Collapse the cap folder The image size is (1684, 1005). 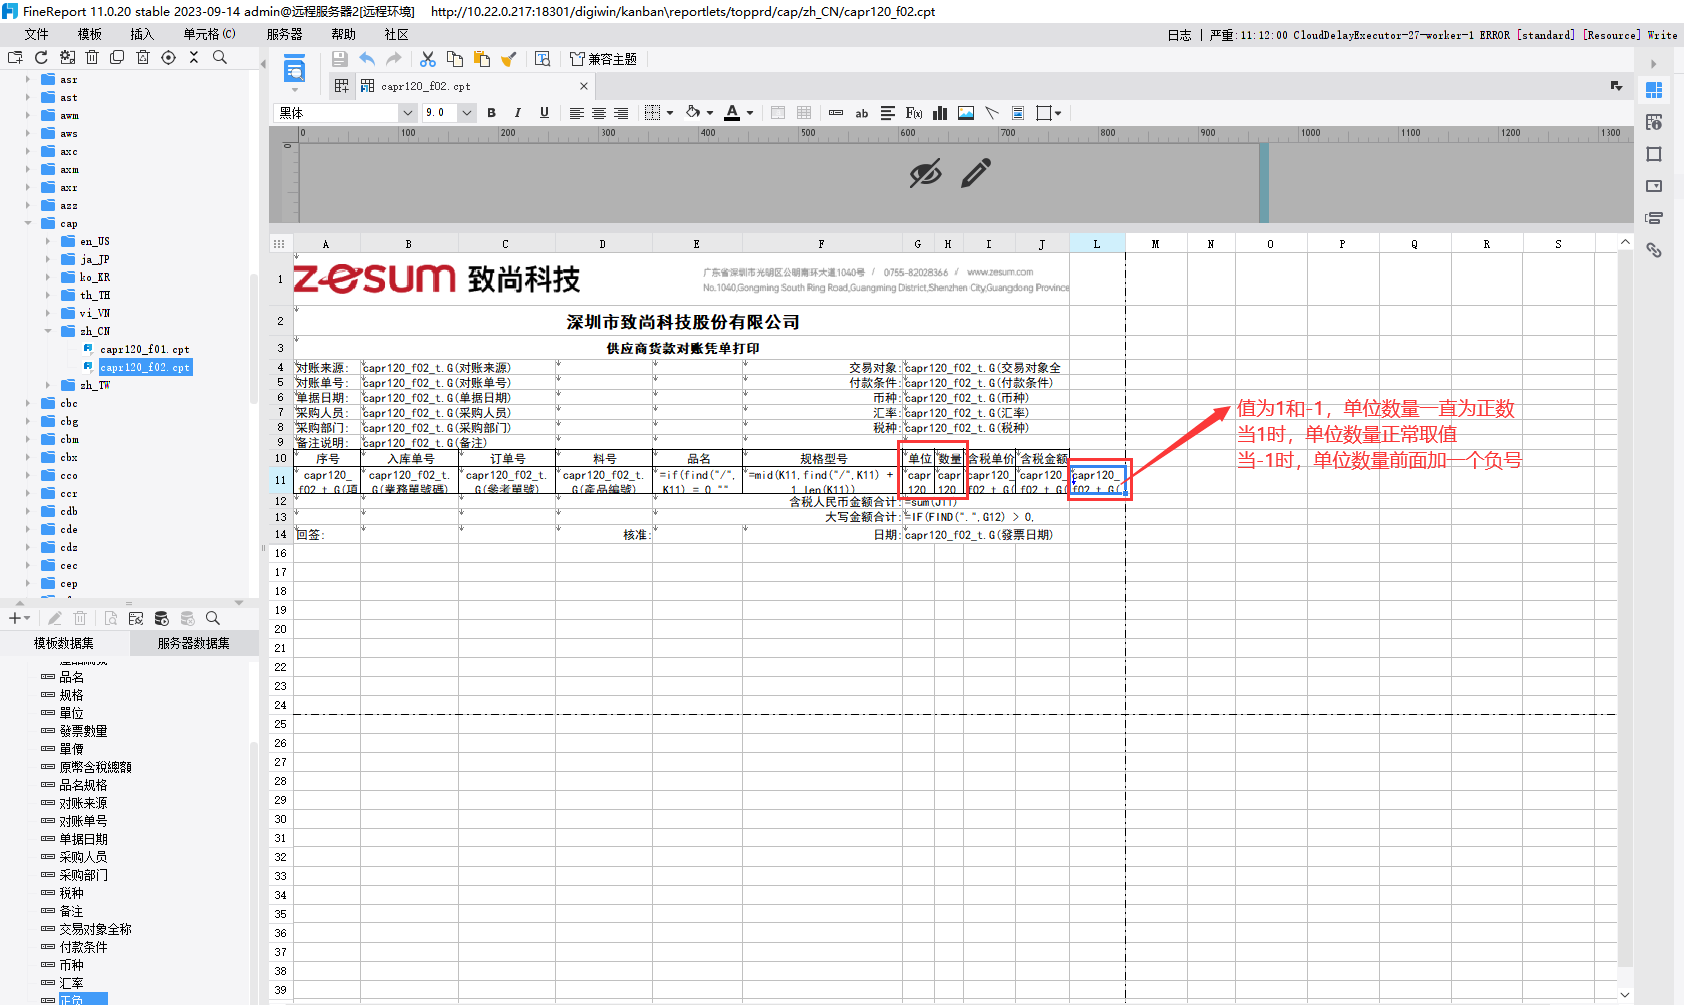[27, 223]
